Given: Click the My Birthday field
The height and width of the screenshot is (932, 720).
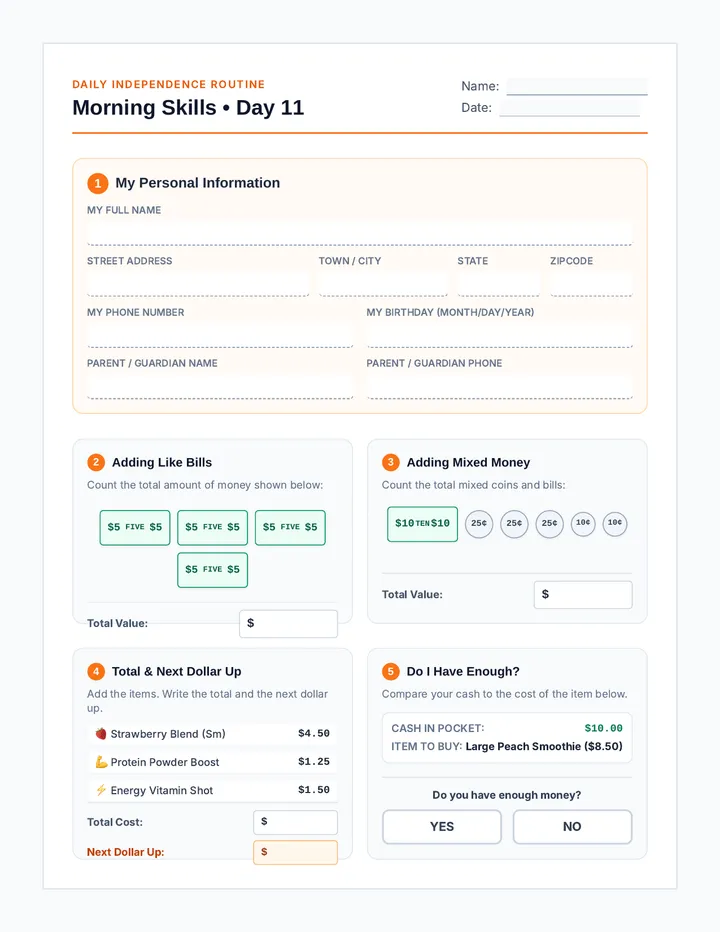Looking at the screenshot, I should 499,335.
